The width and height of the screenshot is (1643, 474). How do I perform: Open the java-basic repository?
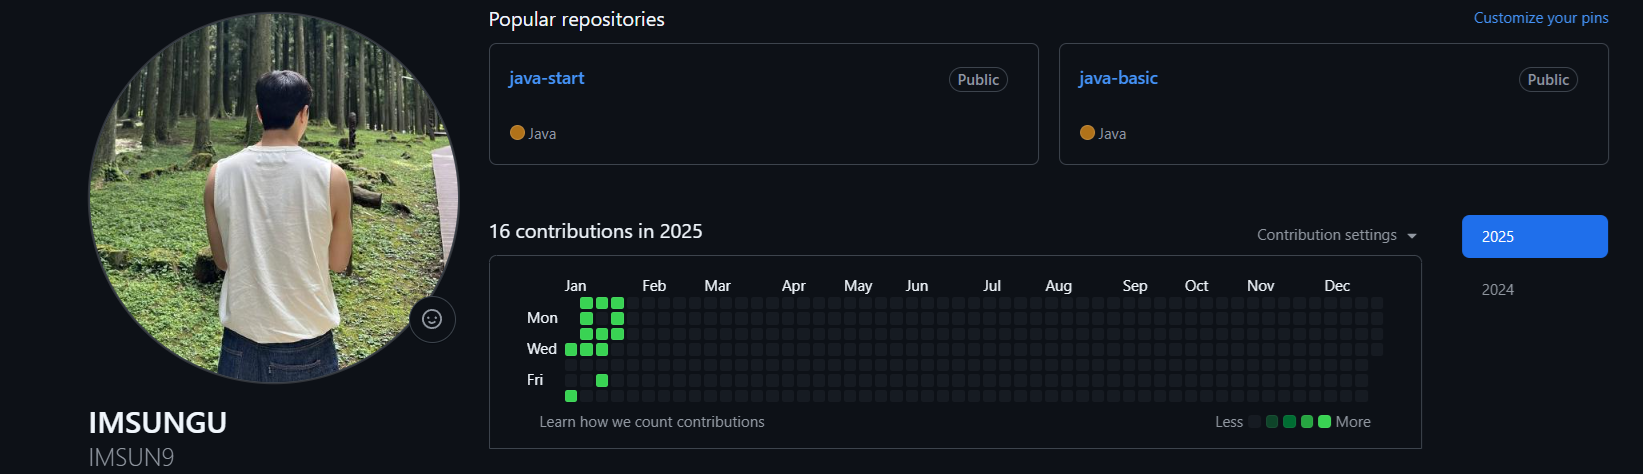click(1118, 78)
